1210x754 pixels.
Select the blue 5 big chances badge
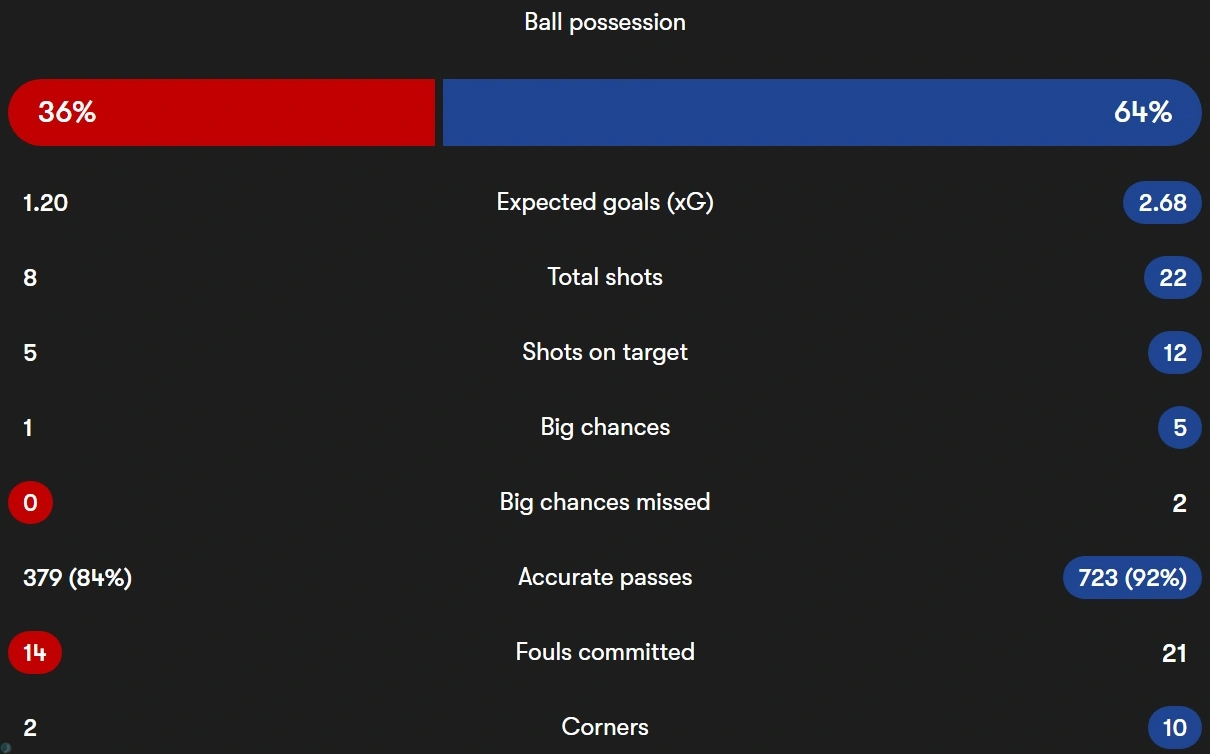pos(1180,427)
